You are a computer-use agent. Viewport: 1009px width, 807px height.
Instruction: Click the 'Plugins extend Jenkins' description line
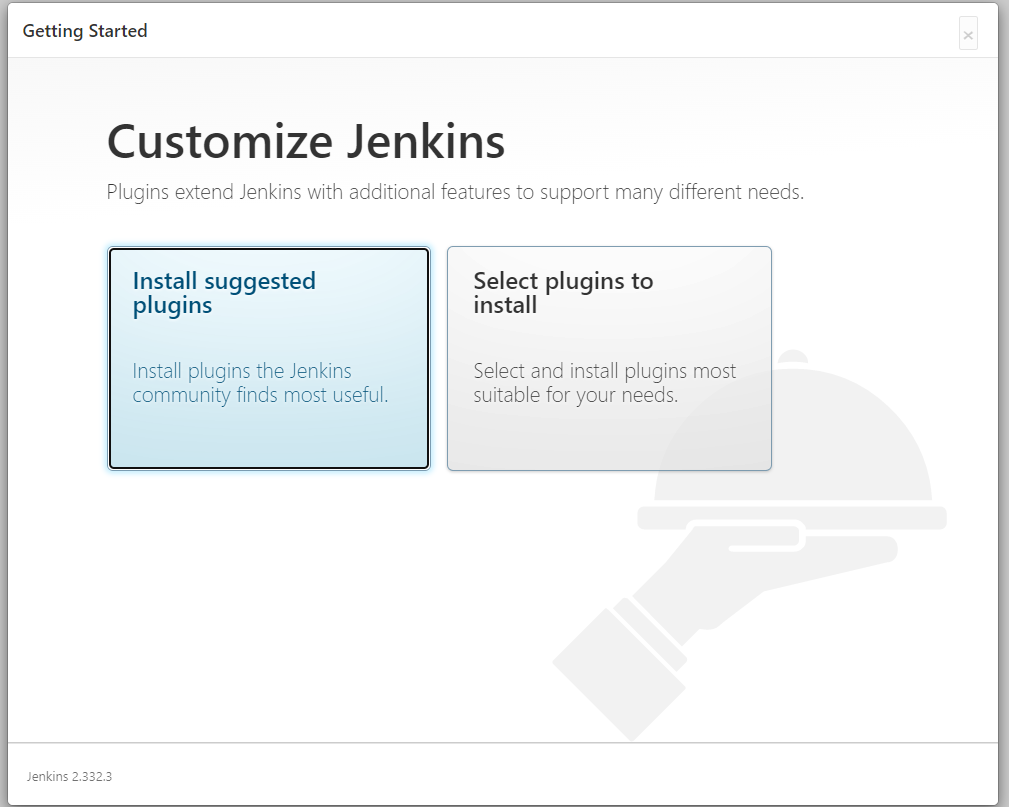pyautogui.click(x=455, y=192)
